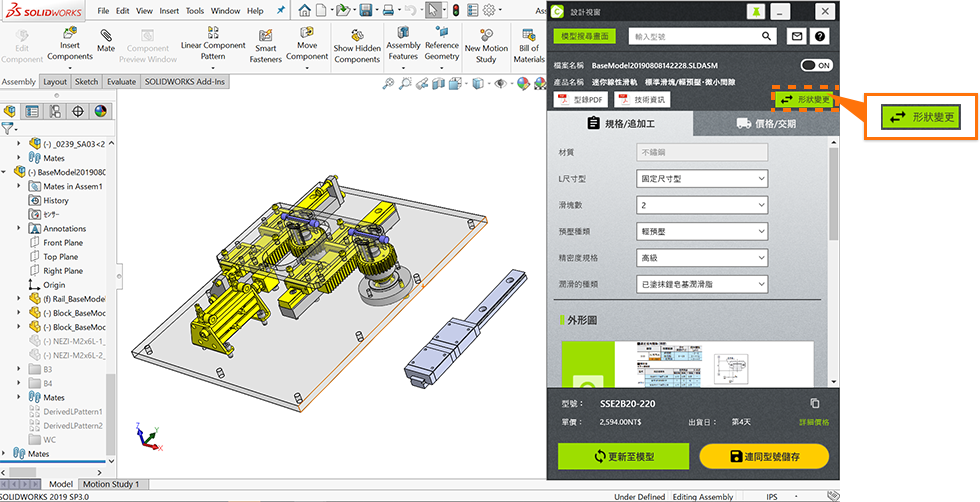The image size is (980, 502).
Task: Click the Mate tool in Assembly ribbon
Action: click(x=105, y=41)
